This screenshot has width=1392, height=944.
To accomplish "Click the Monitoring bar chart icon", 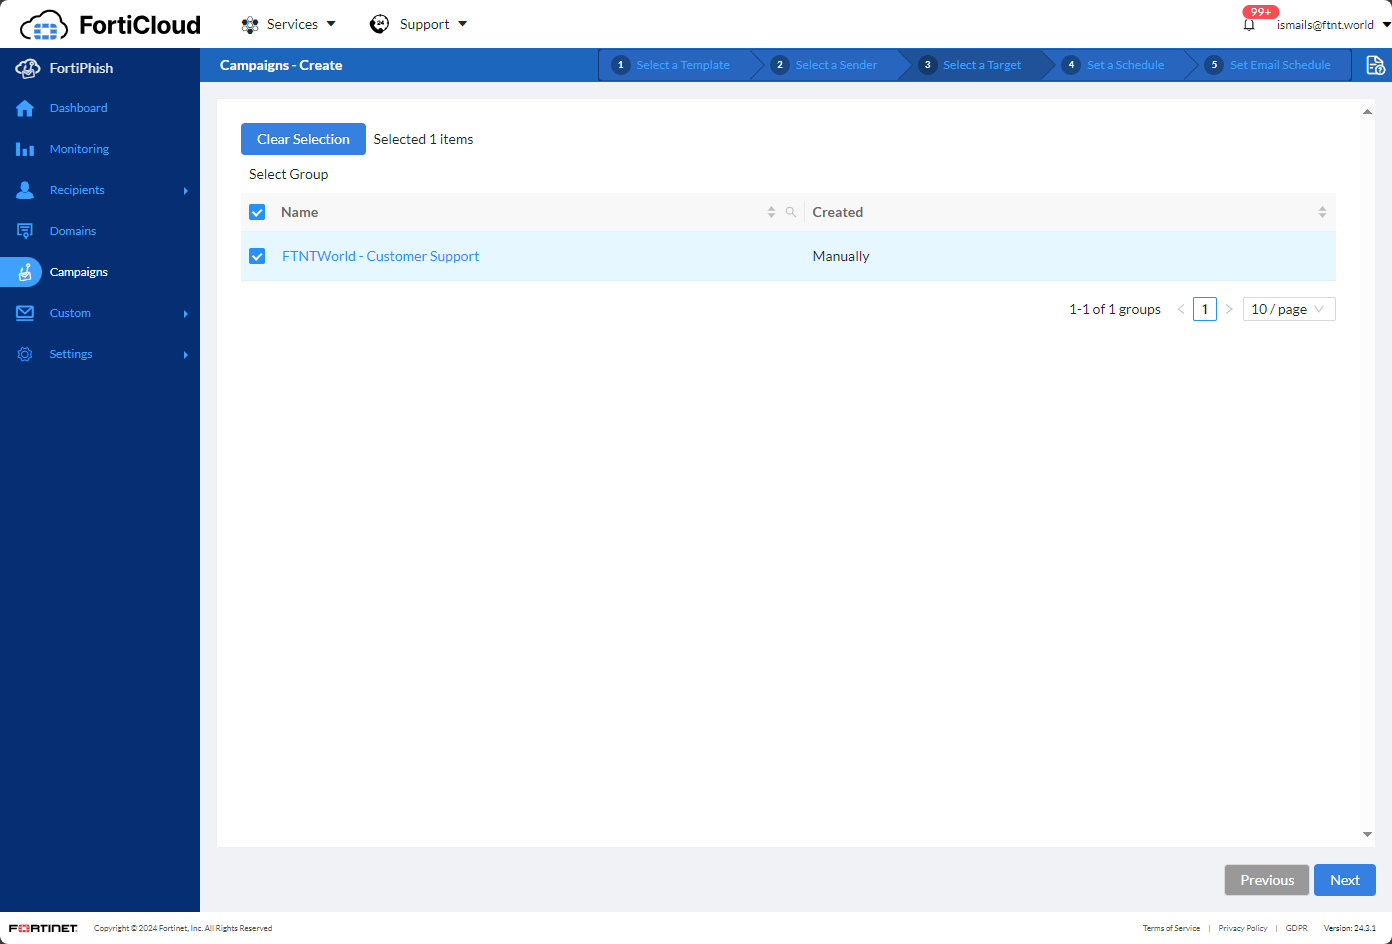I will pos(25,149).
